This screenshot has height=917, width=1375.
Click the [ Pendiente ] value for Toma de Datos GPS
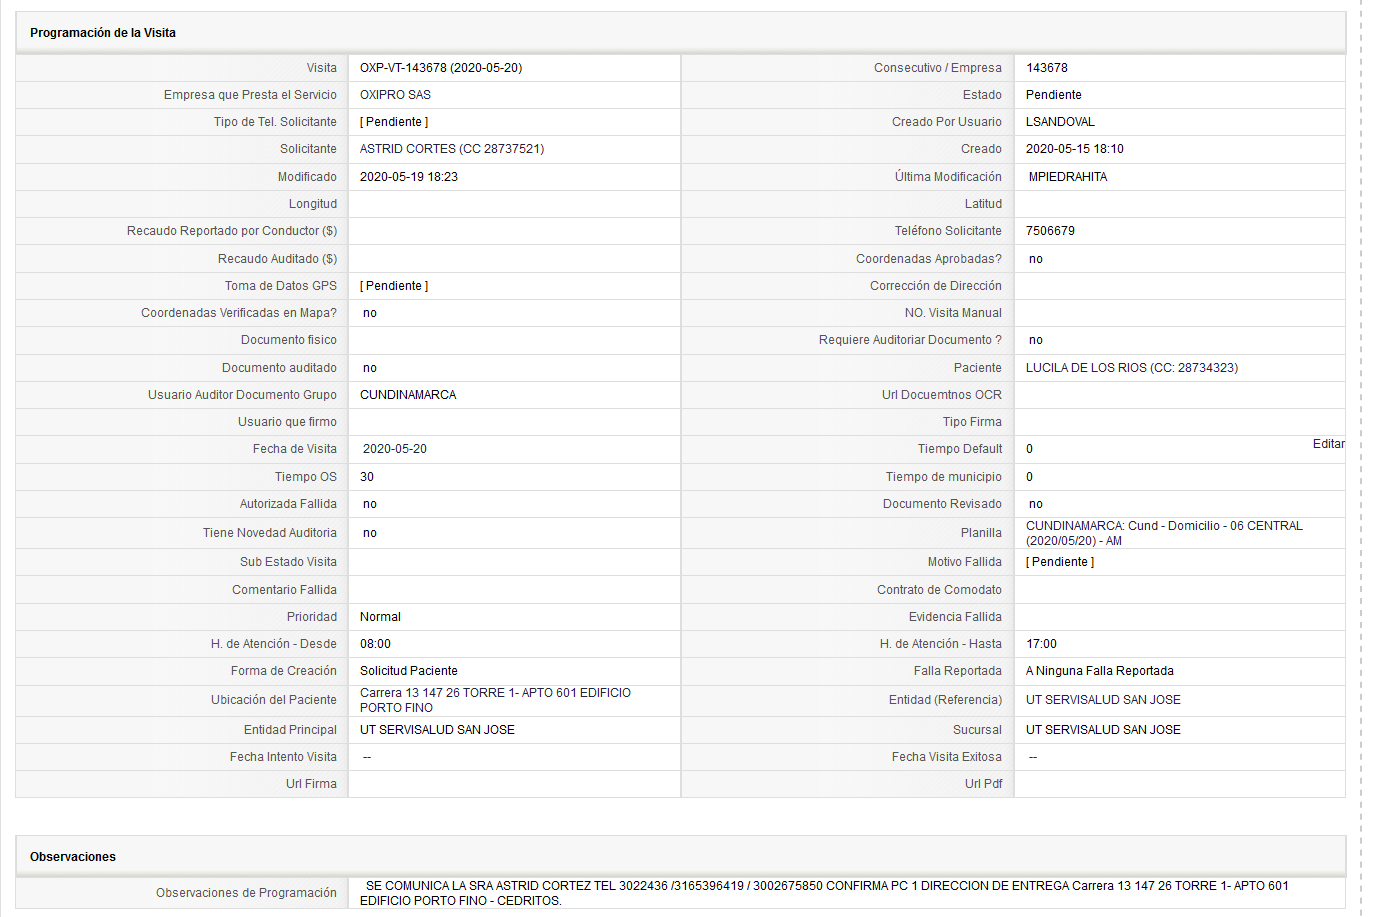(394, 286)
